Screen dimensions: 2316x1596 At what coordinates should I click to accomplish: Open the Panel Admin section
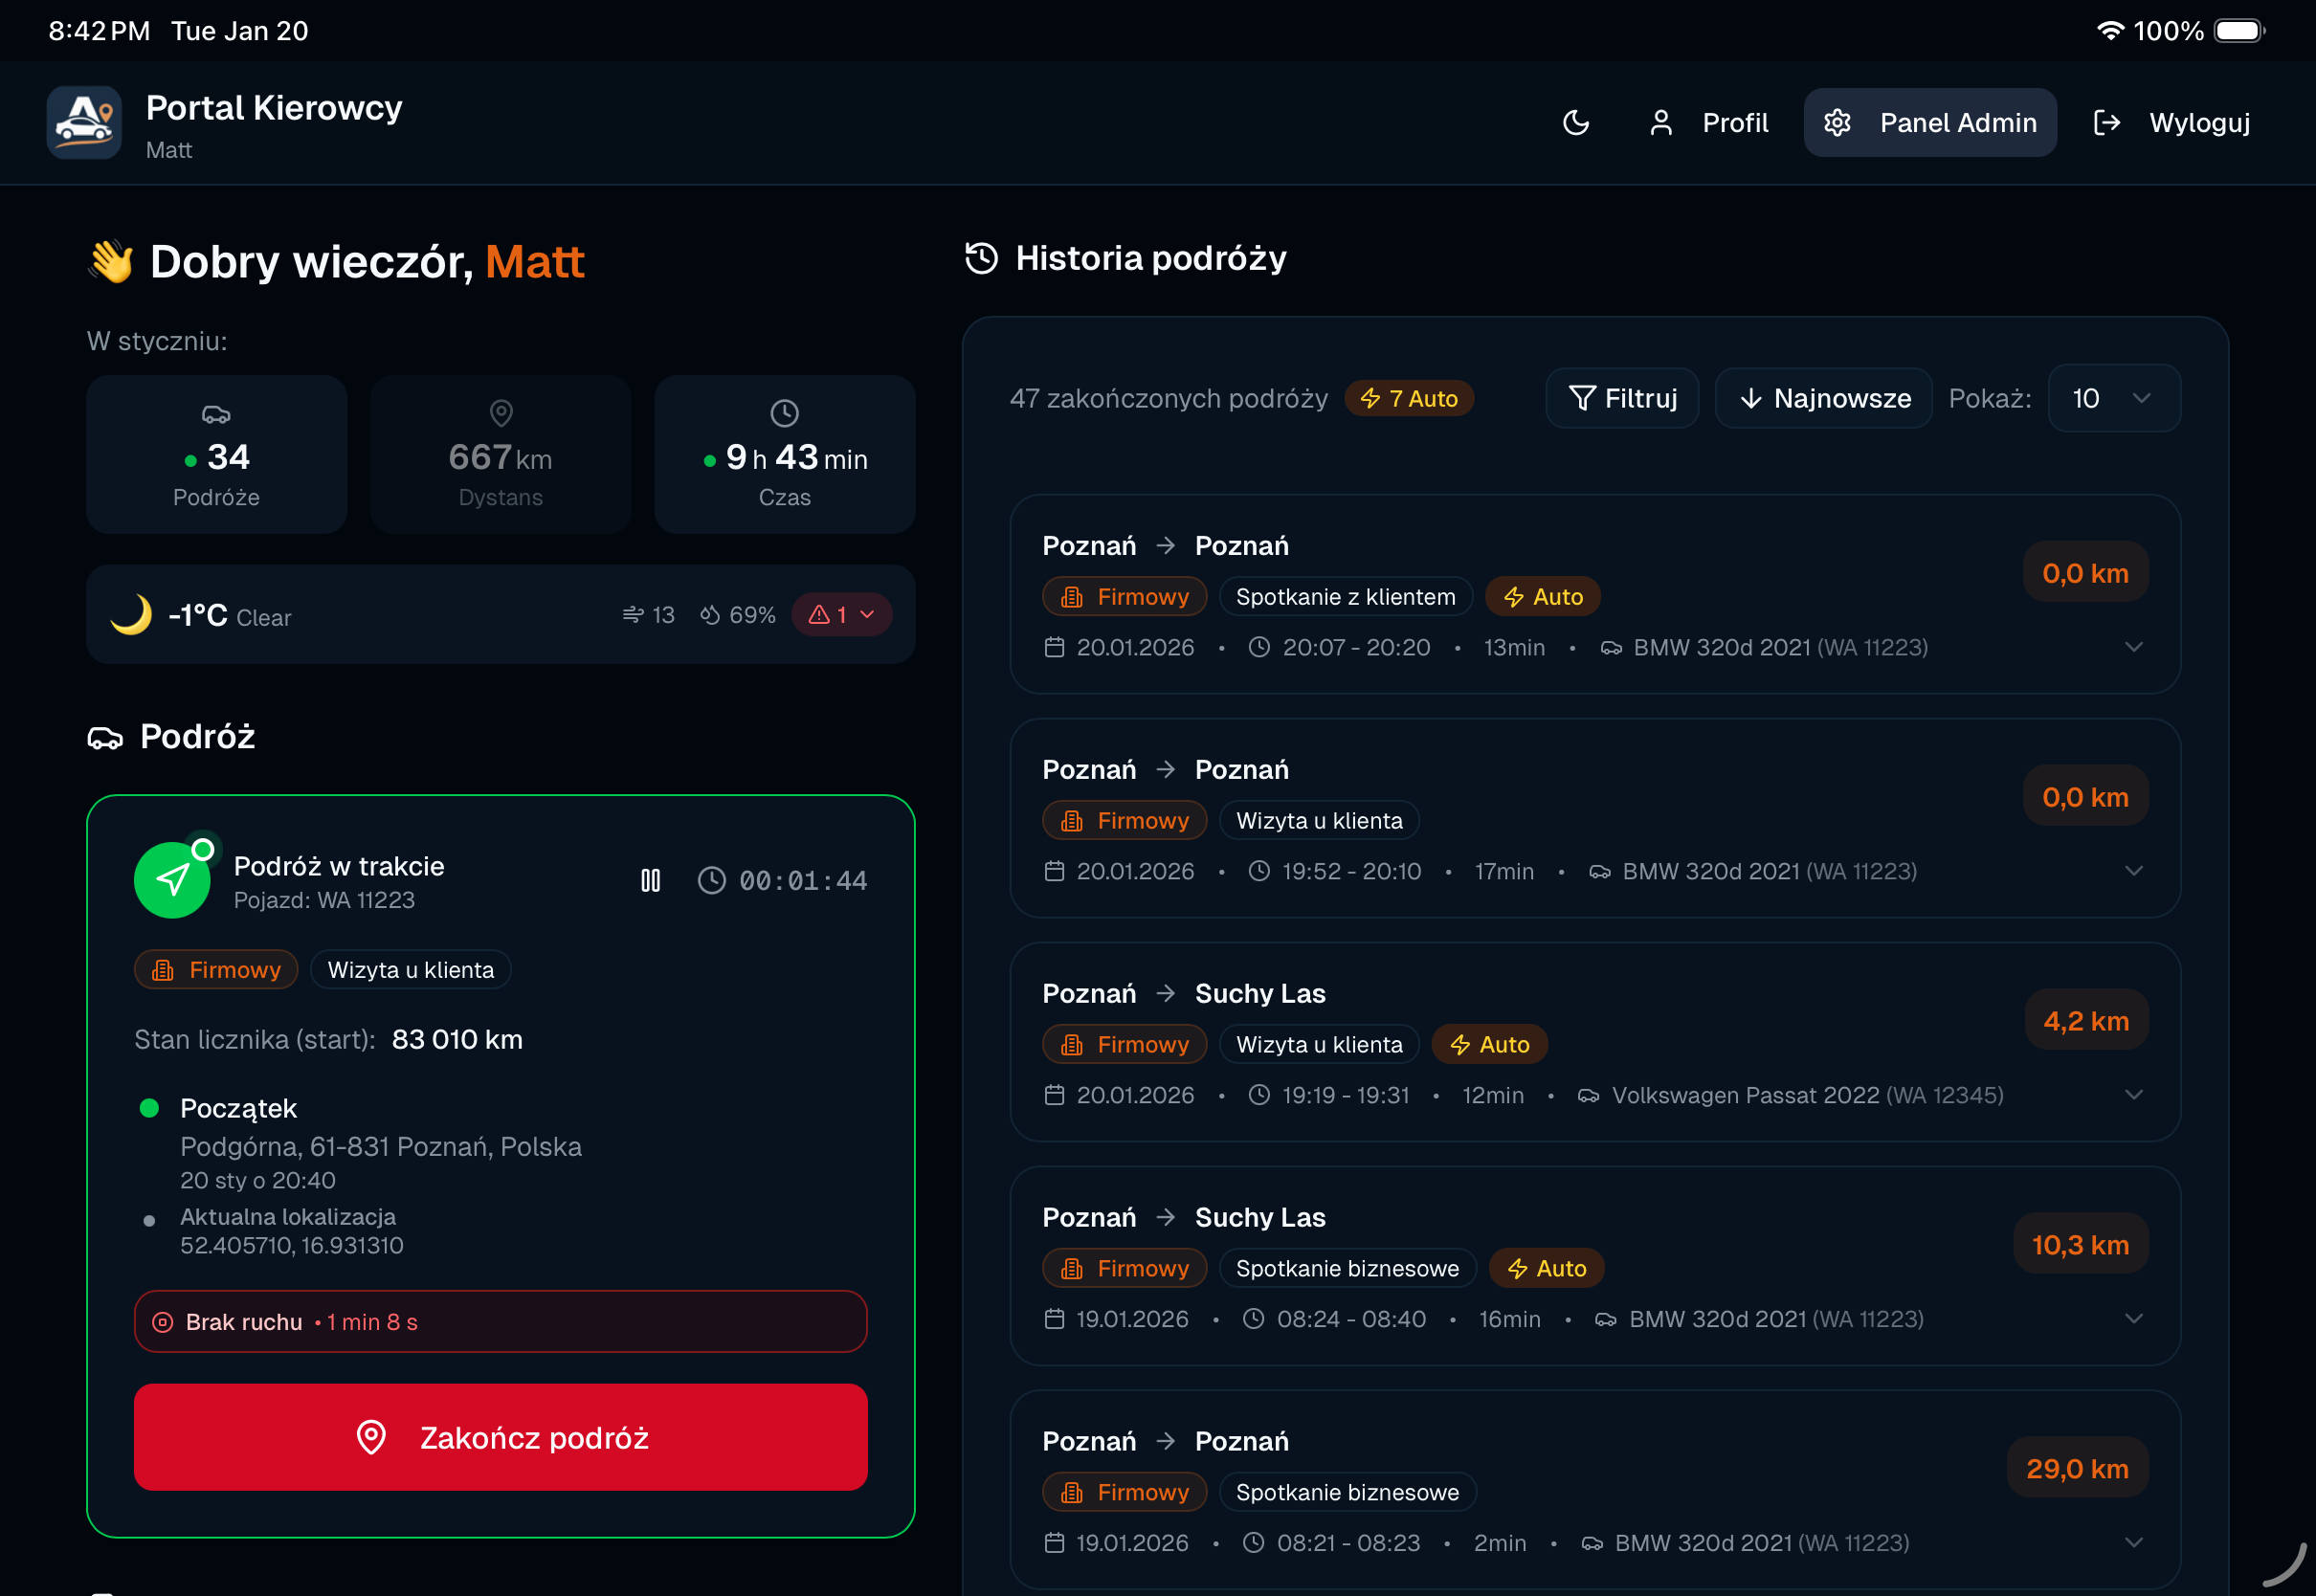[x=1929, y=122]
